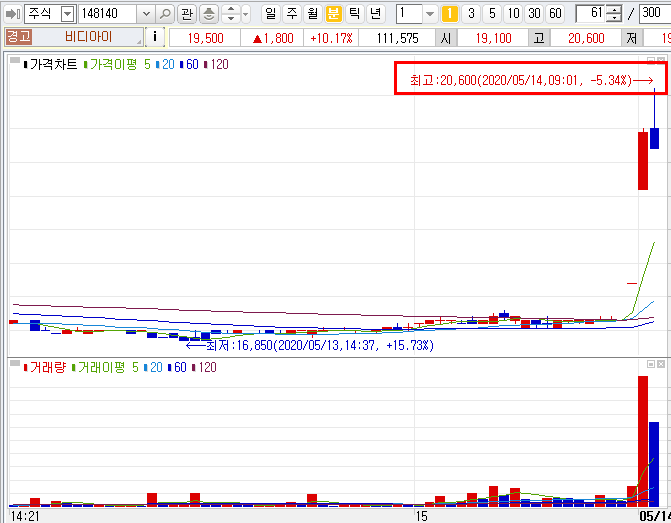The width and height of the screenshot is (671, 523).
Task: Click the 경고 warning badge
Action: click(19, 37)
